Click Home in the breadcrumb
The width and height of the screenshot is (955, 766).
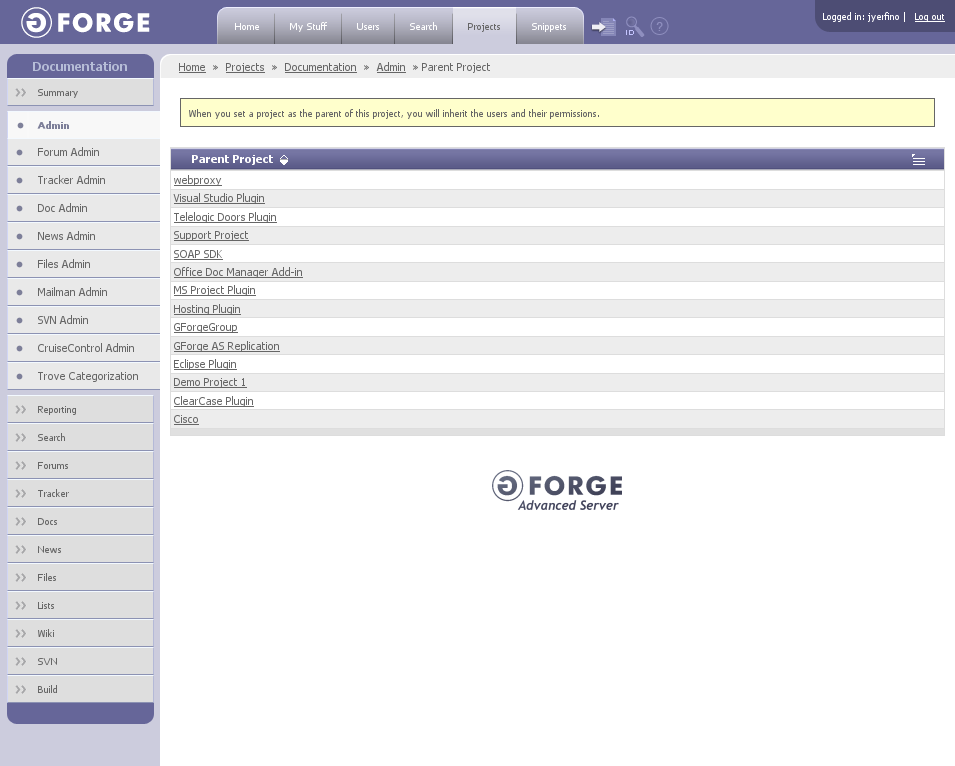(x=192, y=67)
